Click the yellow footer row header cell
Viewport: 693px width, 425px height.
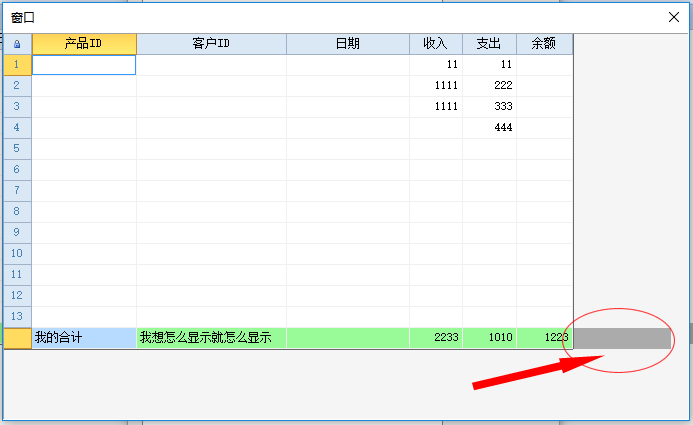coord(17,338)
